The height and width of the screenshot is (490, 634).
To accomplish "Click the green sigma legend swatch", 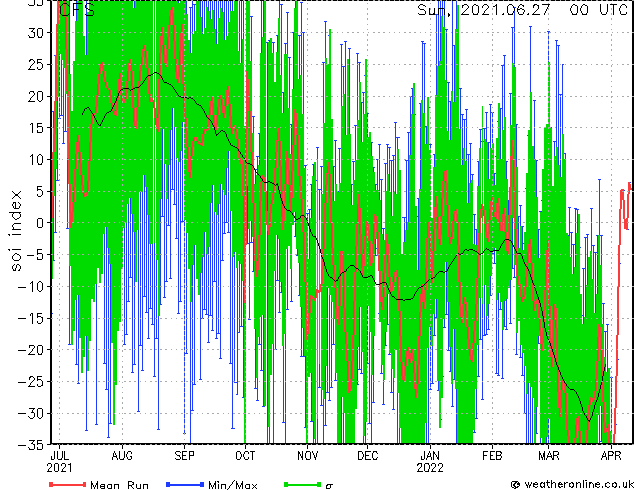I will point(302,484).
